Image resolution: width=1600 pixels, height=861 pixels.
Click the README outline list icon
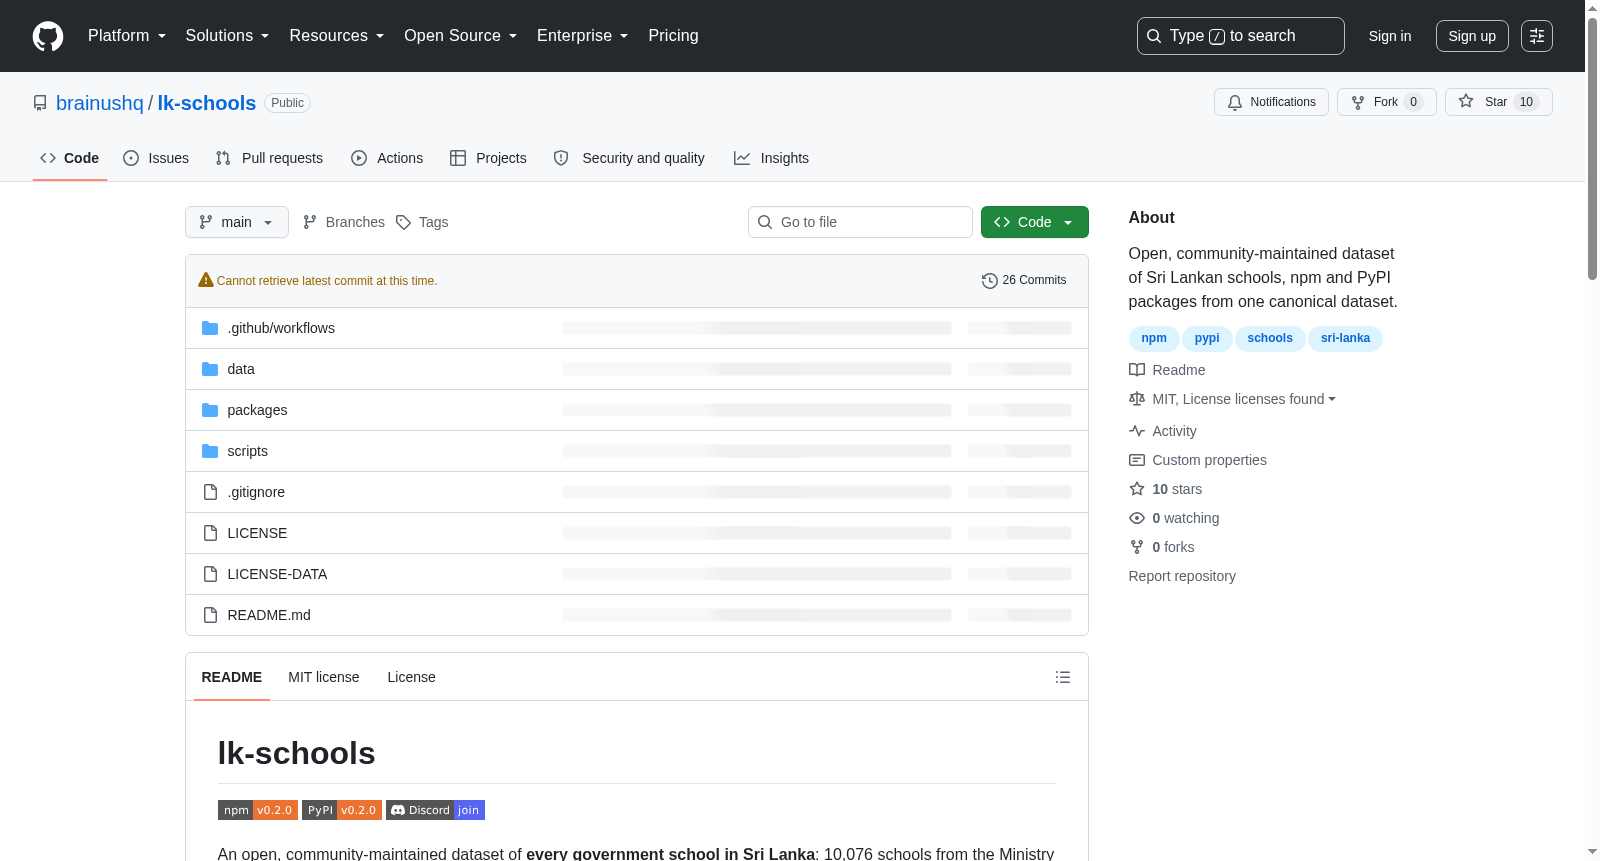1063,677
